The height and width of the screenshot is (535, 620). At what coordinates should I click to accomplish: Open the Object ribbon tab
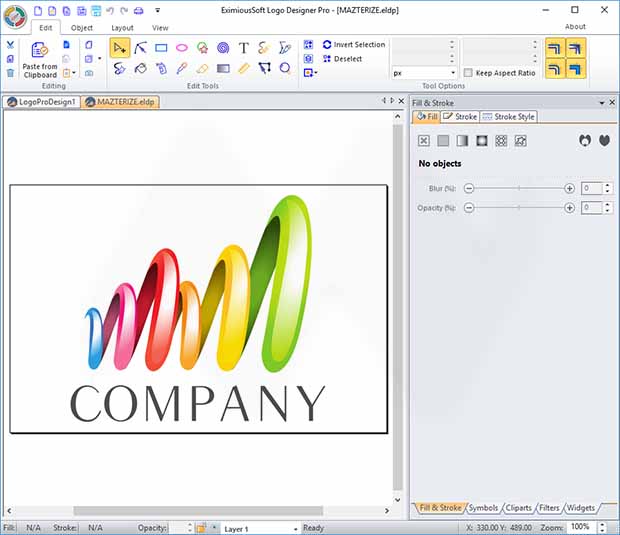(82, 28)
